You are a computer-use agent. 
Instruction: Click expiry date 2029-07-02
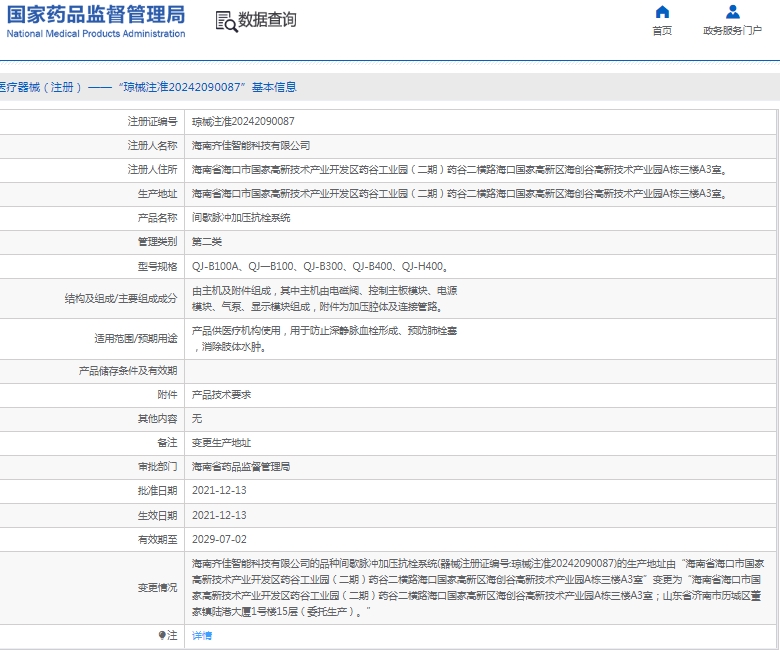219,540
